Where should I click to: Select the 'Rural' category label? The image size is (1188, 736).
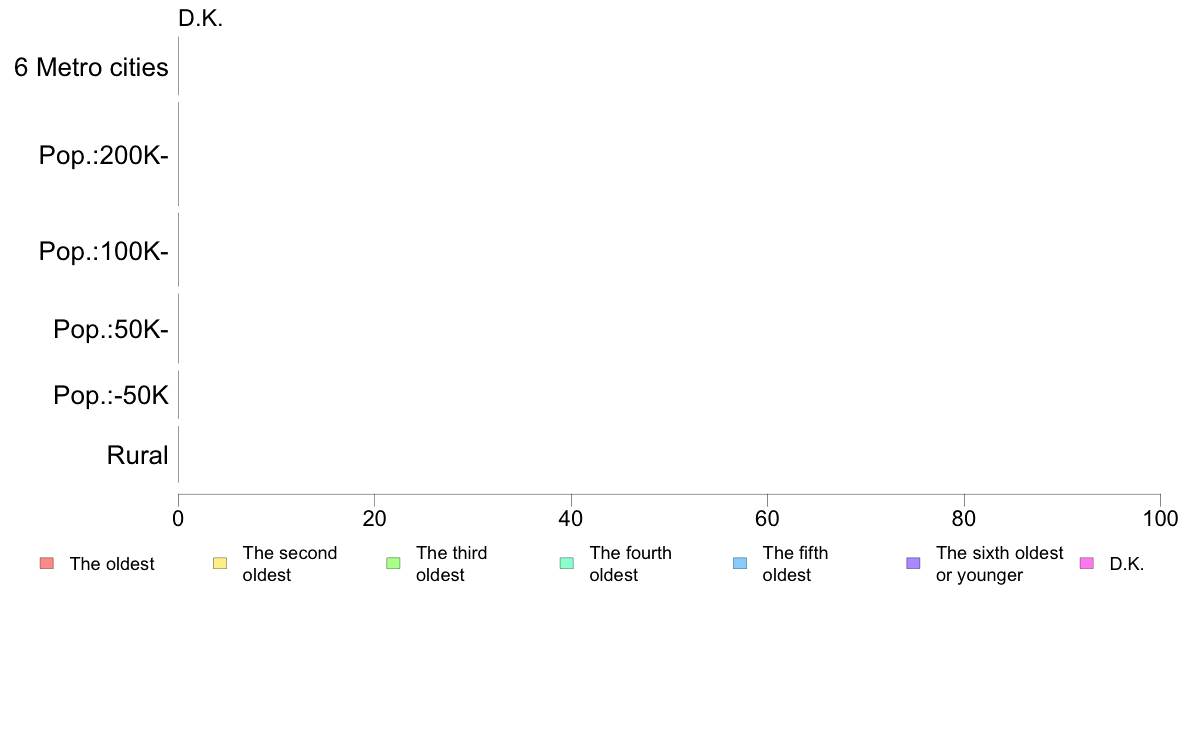[137, 456]
